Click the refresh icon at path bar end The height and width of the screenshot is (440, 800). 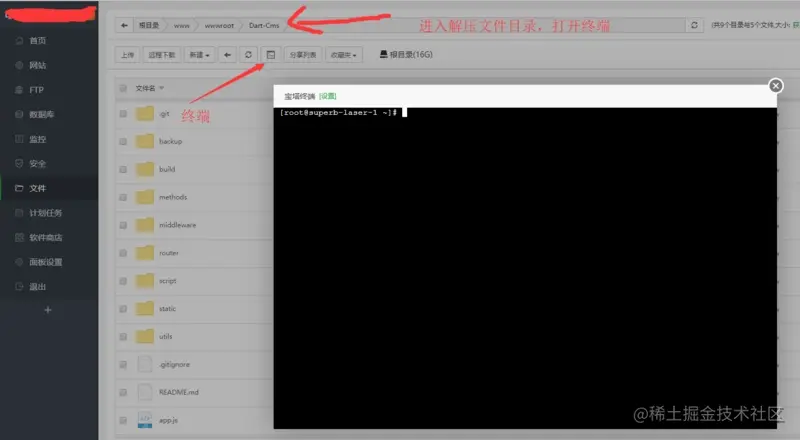[694, 25]
